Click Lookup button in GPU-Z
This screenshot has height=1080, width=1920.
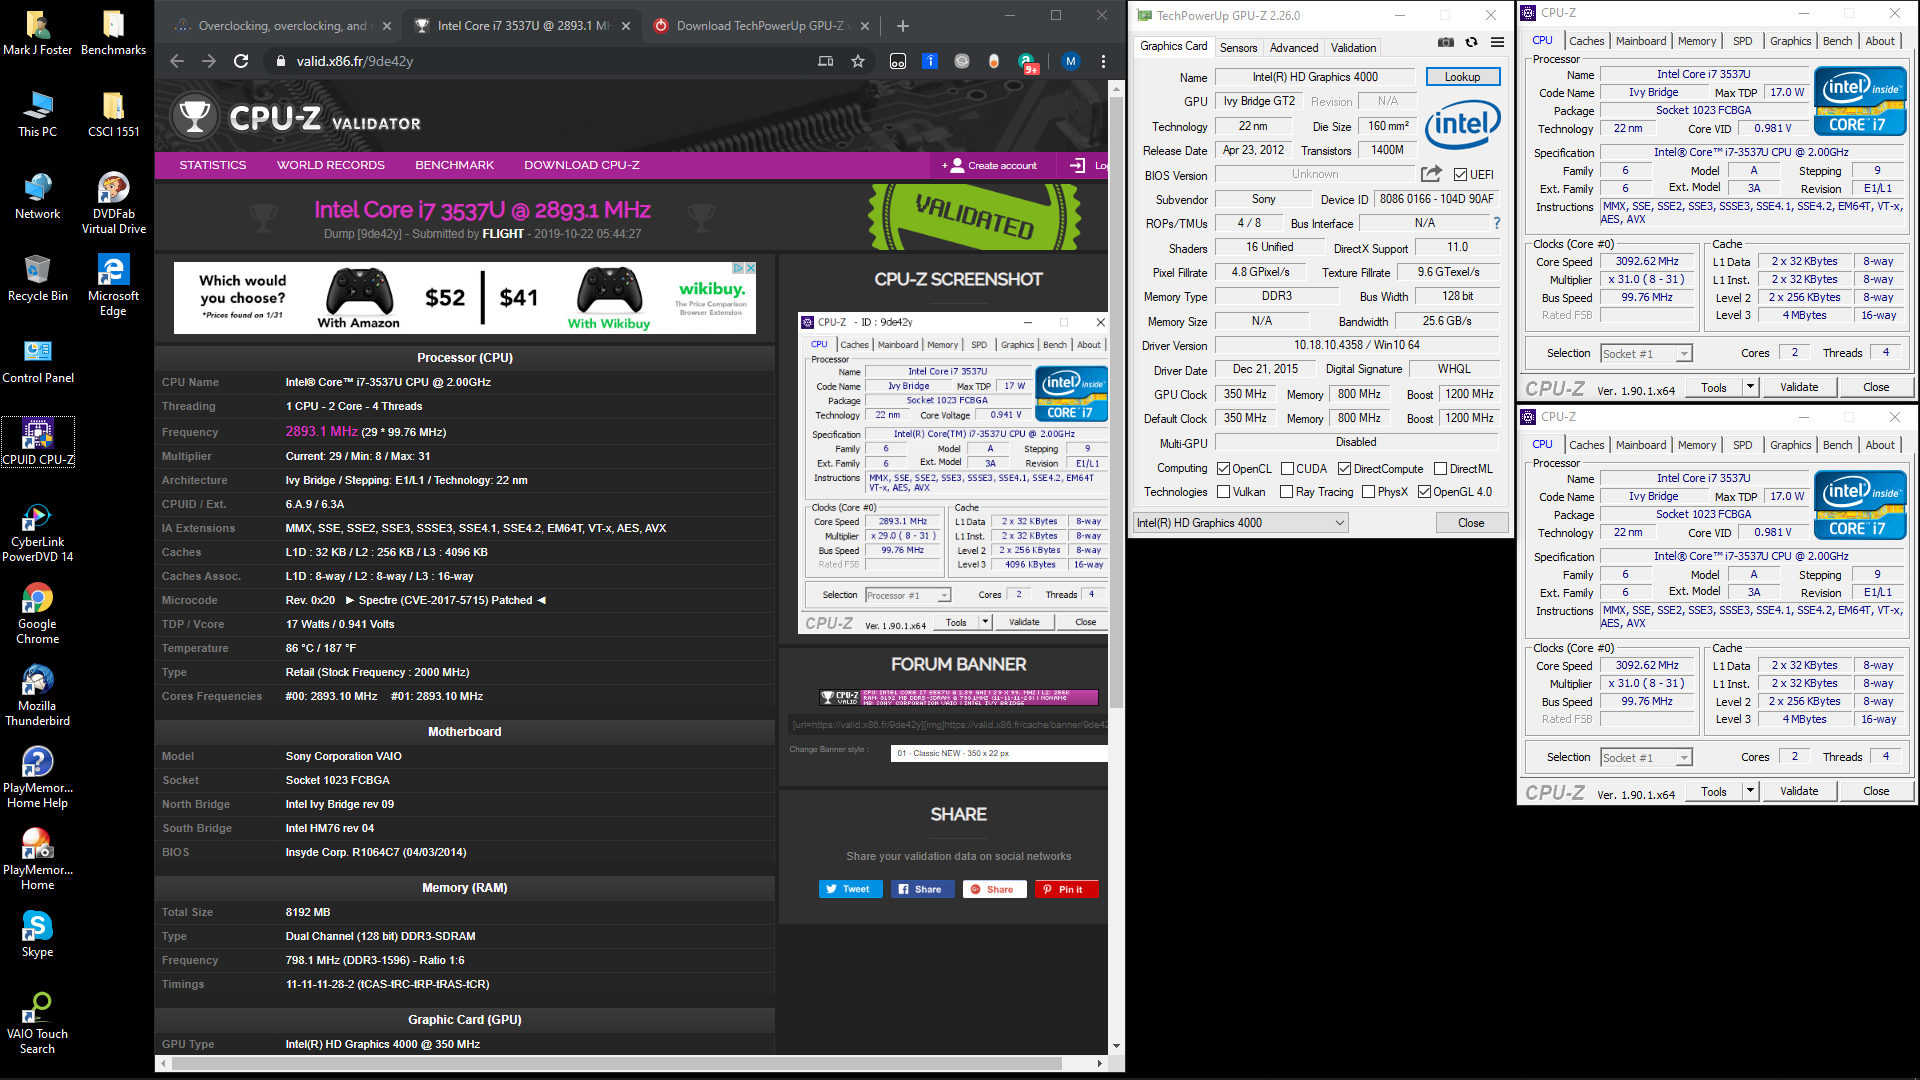[x=1462, y=77]
